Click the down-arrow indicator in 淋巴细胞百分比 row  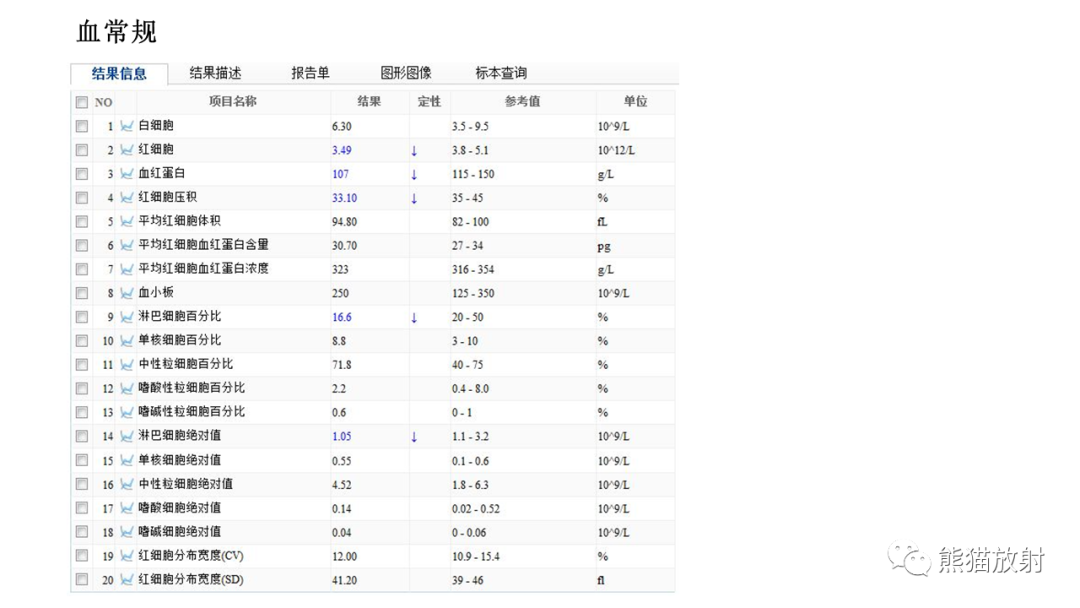[414, 317]
